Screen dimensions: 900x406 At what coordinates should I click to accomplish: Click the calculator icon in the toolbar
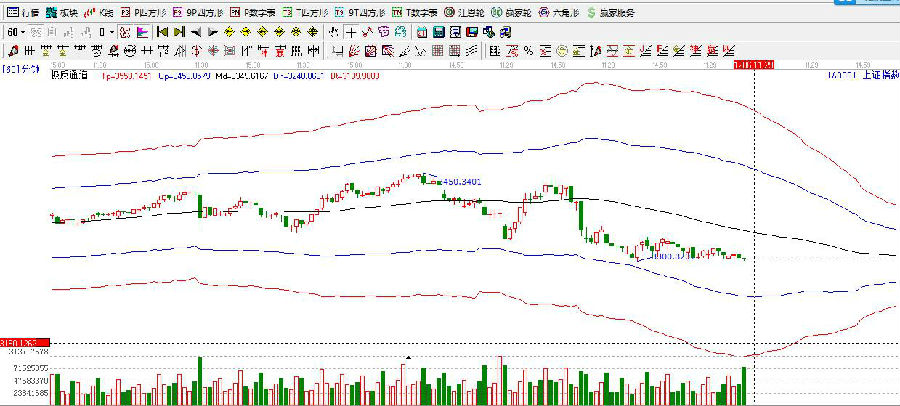pyautogui.click(x=422, y=32)
